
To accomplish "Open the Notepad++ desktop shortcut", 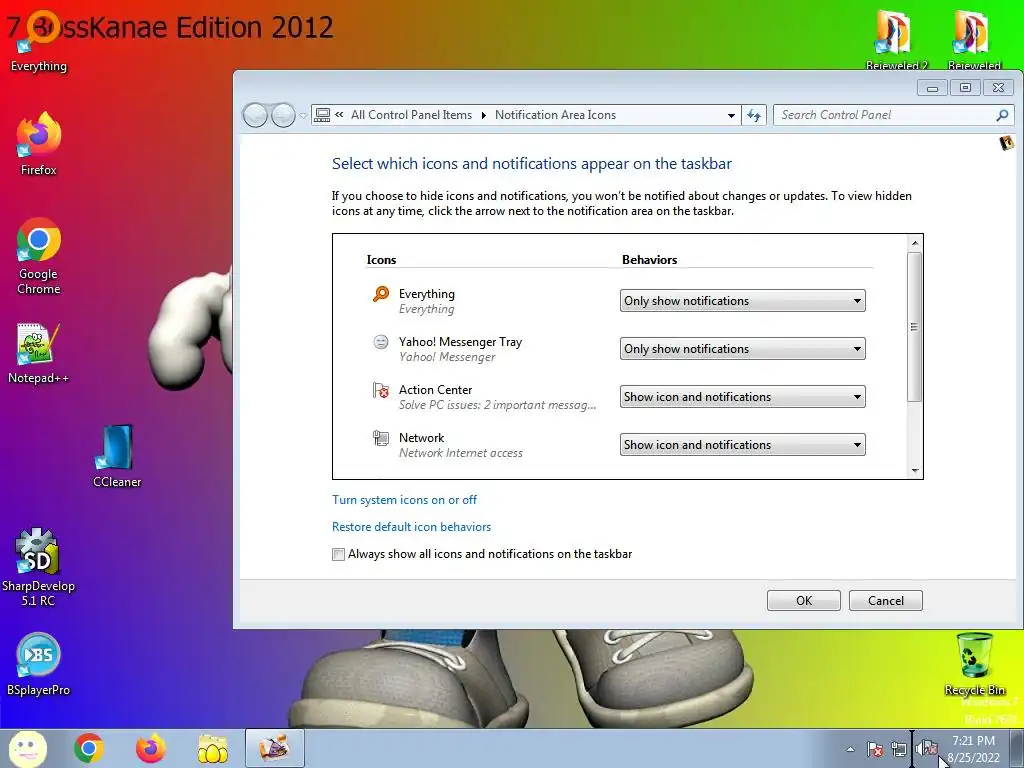I will pos(38,353).
